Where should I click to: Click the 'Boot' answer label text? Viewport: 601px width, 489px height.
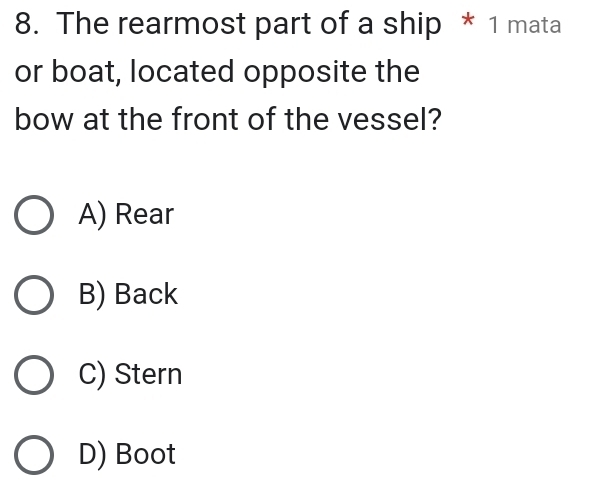pyautogui.click(x=146, y=455)
